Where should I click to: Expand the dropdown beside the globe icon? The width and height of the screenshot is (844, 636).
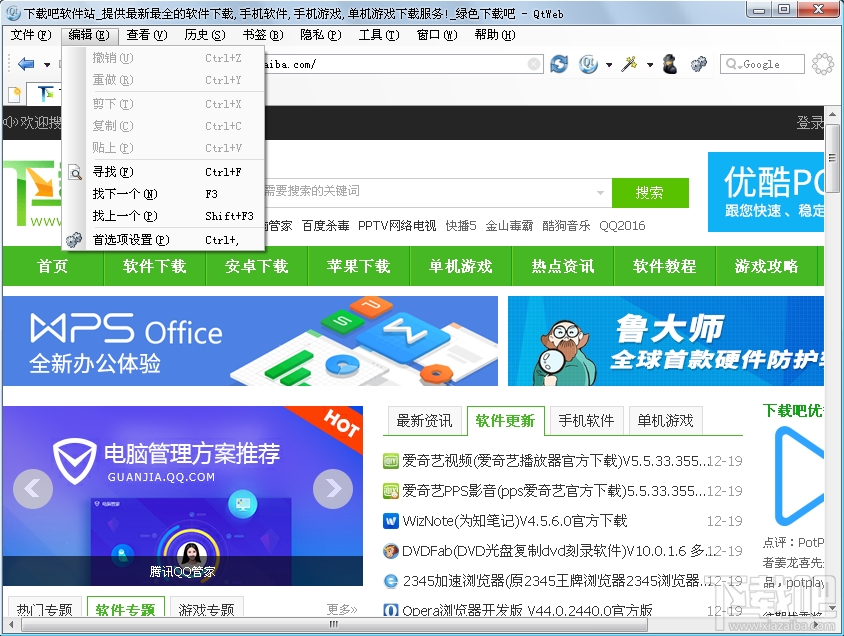(607, 63)
